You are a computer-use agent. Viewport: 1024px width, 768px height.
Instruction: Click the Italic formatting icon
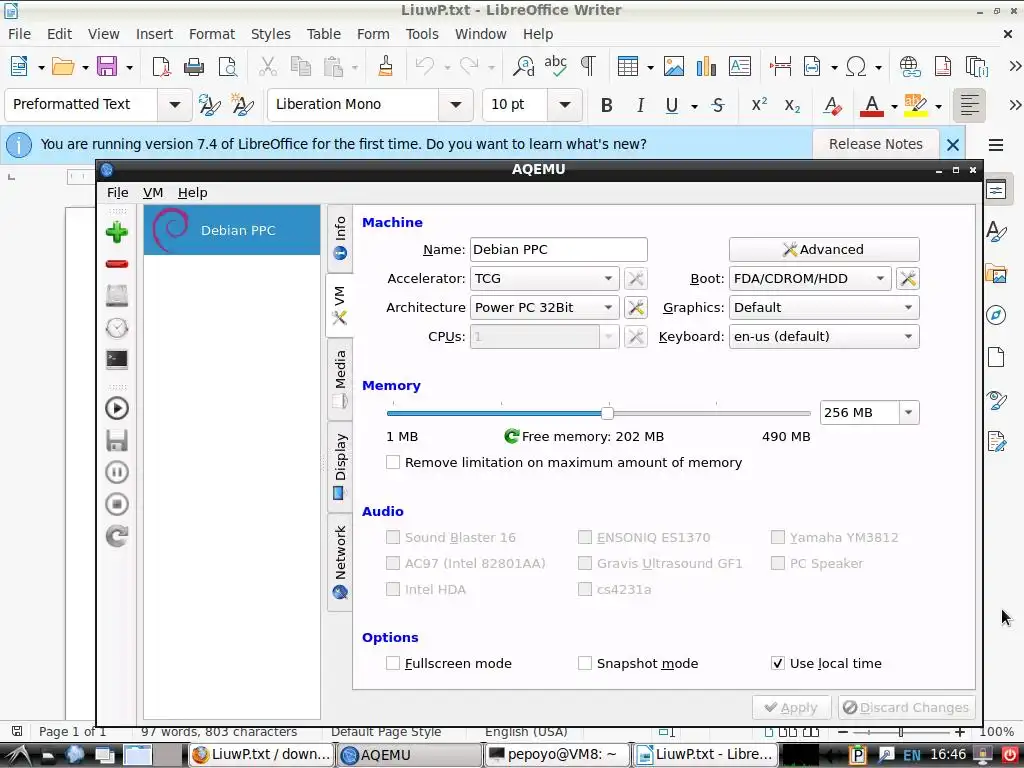pyautogui.click(x=640, y=105)
